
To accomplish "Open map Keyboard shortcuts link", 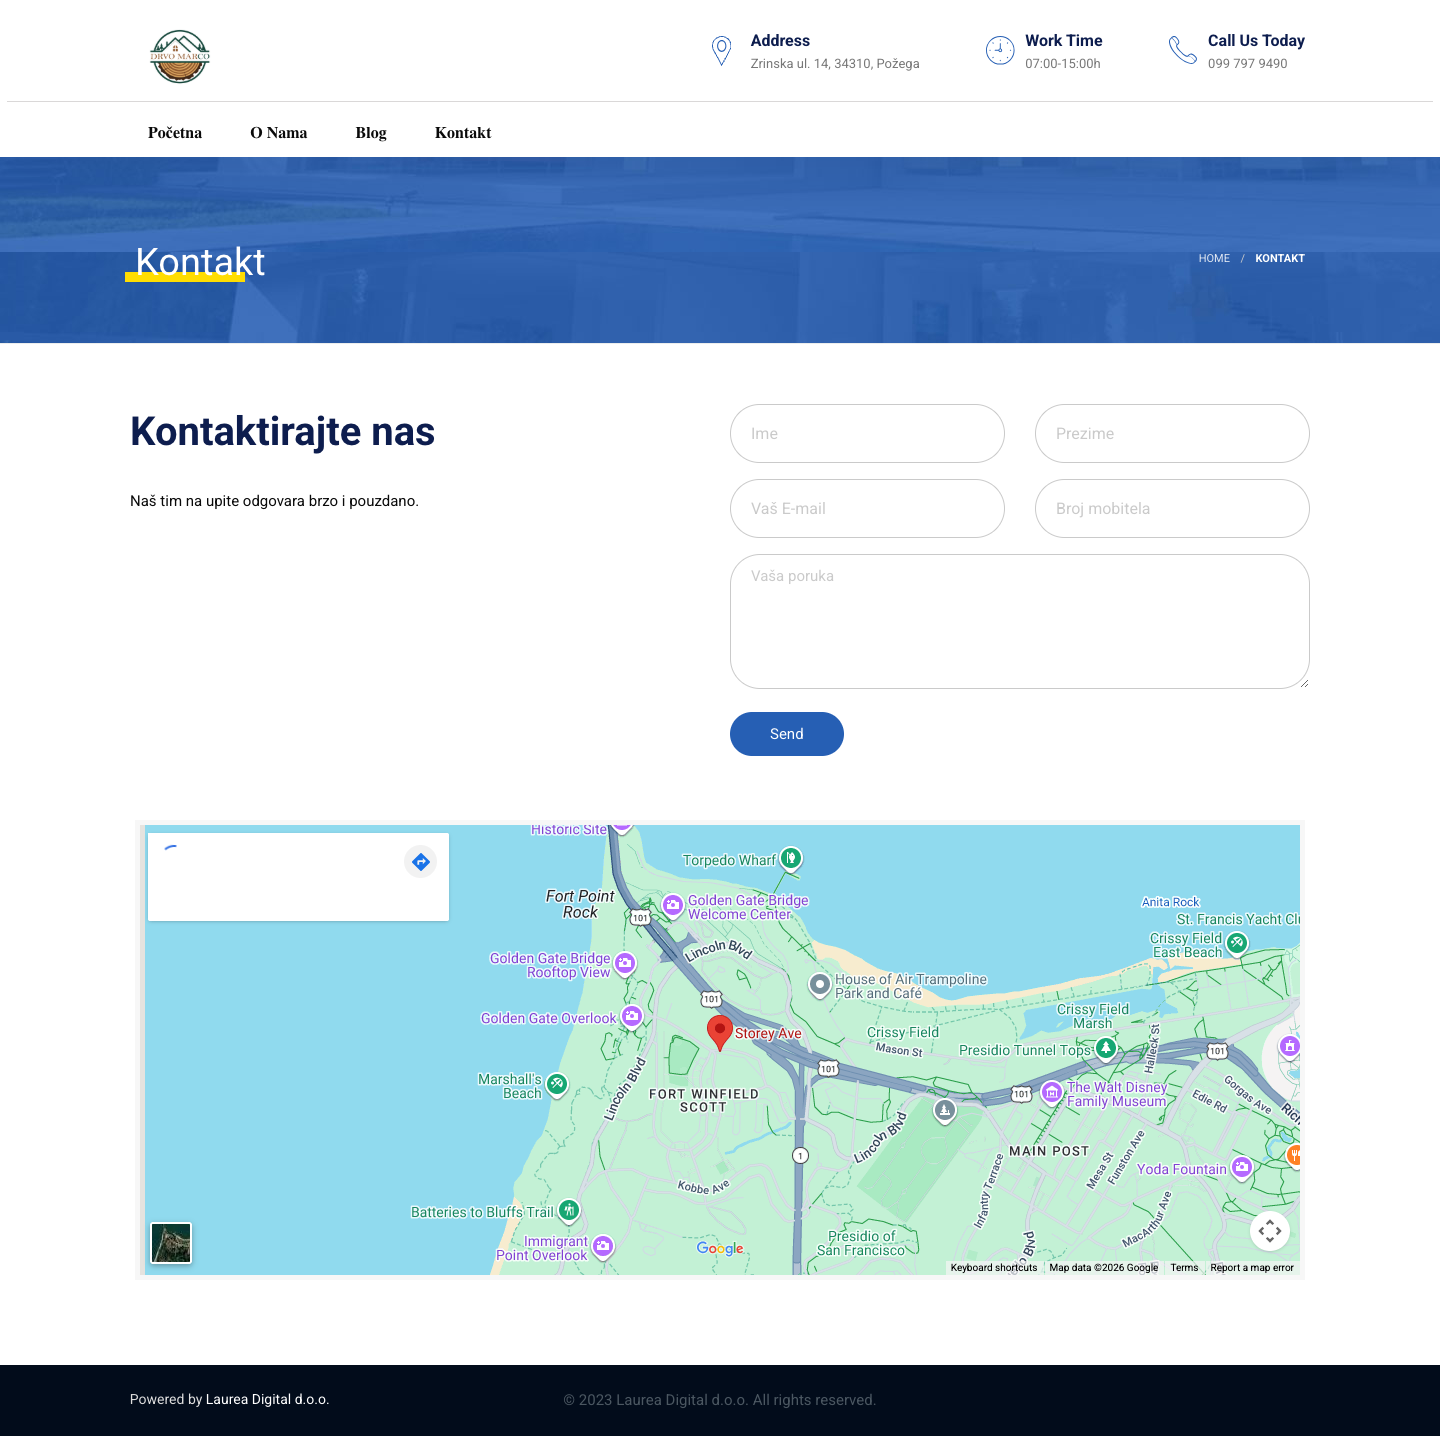I will click(994, 1267).
